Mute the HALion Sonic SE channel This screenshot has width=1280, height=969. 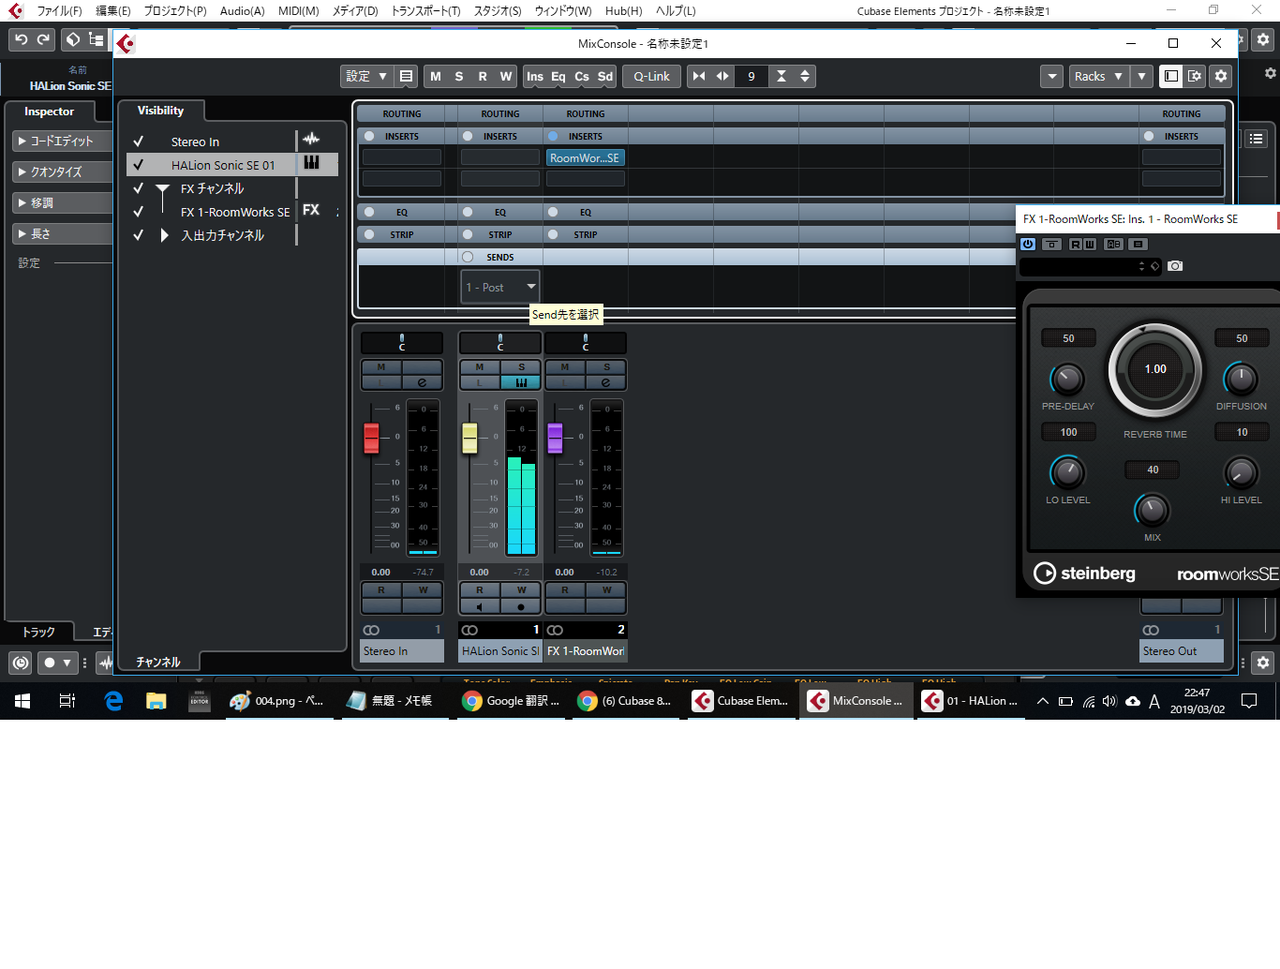(479, 367)
